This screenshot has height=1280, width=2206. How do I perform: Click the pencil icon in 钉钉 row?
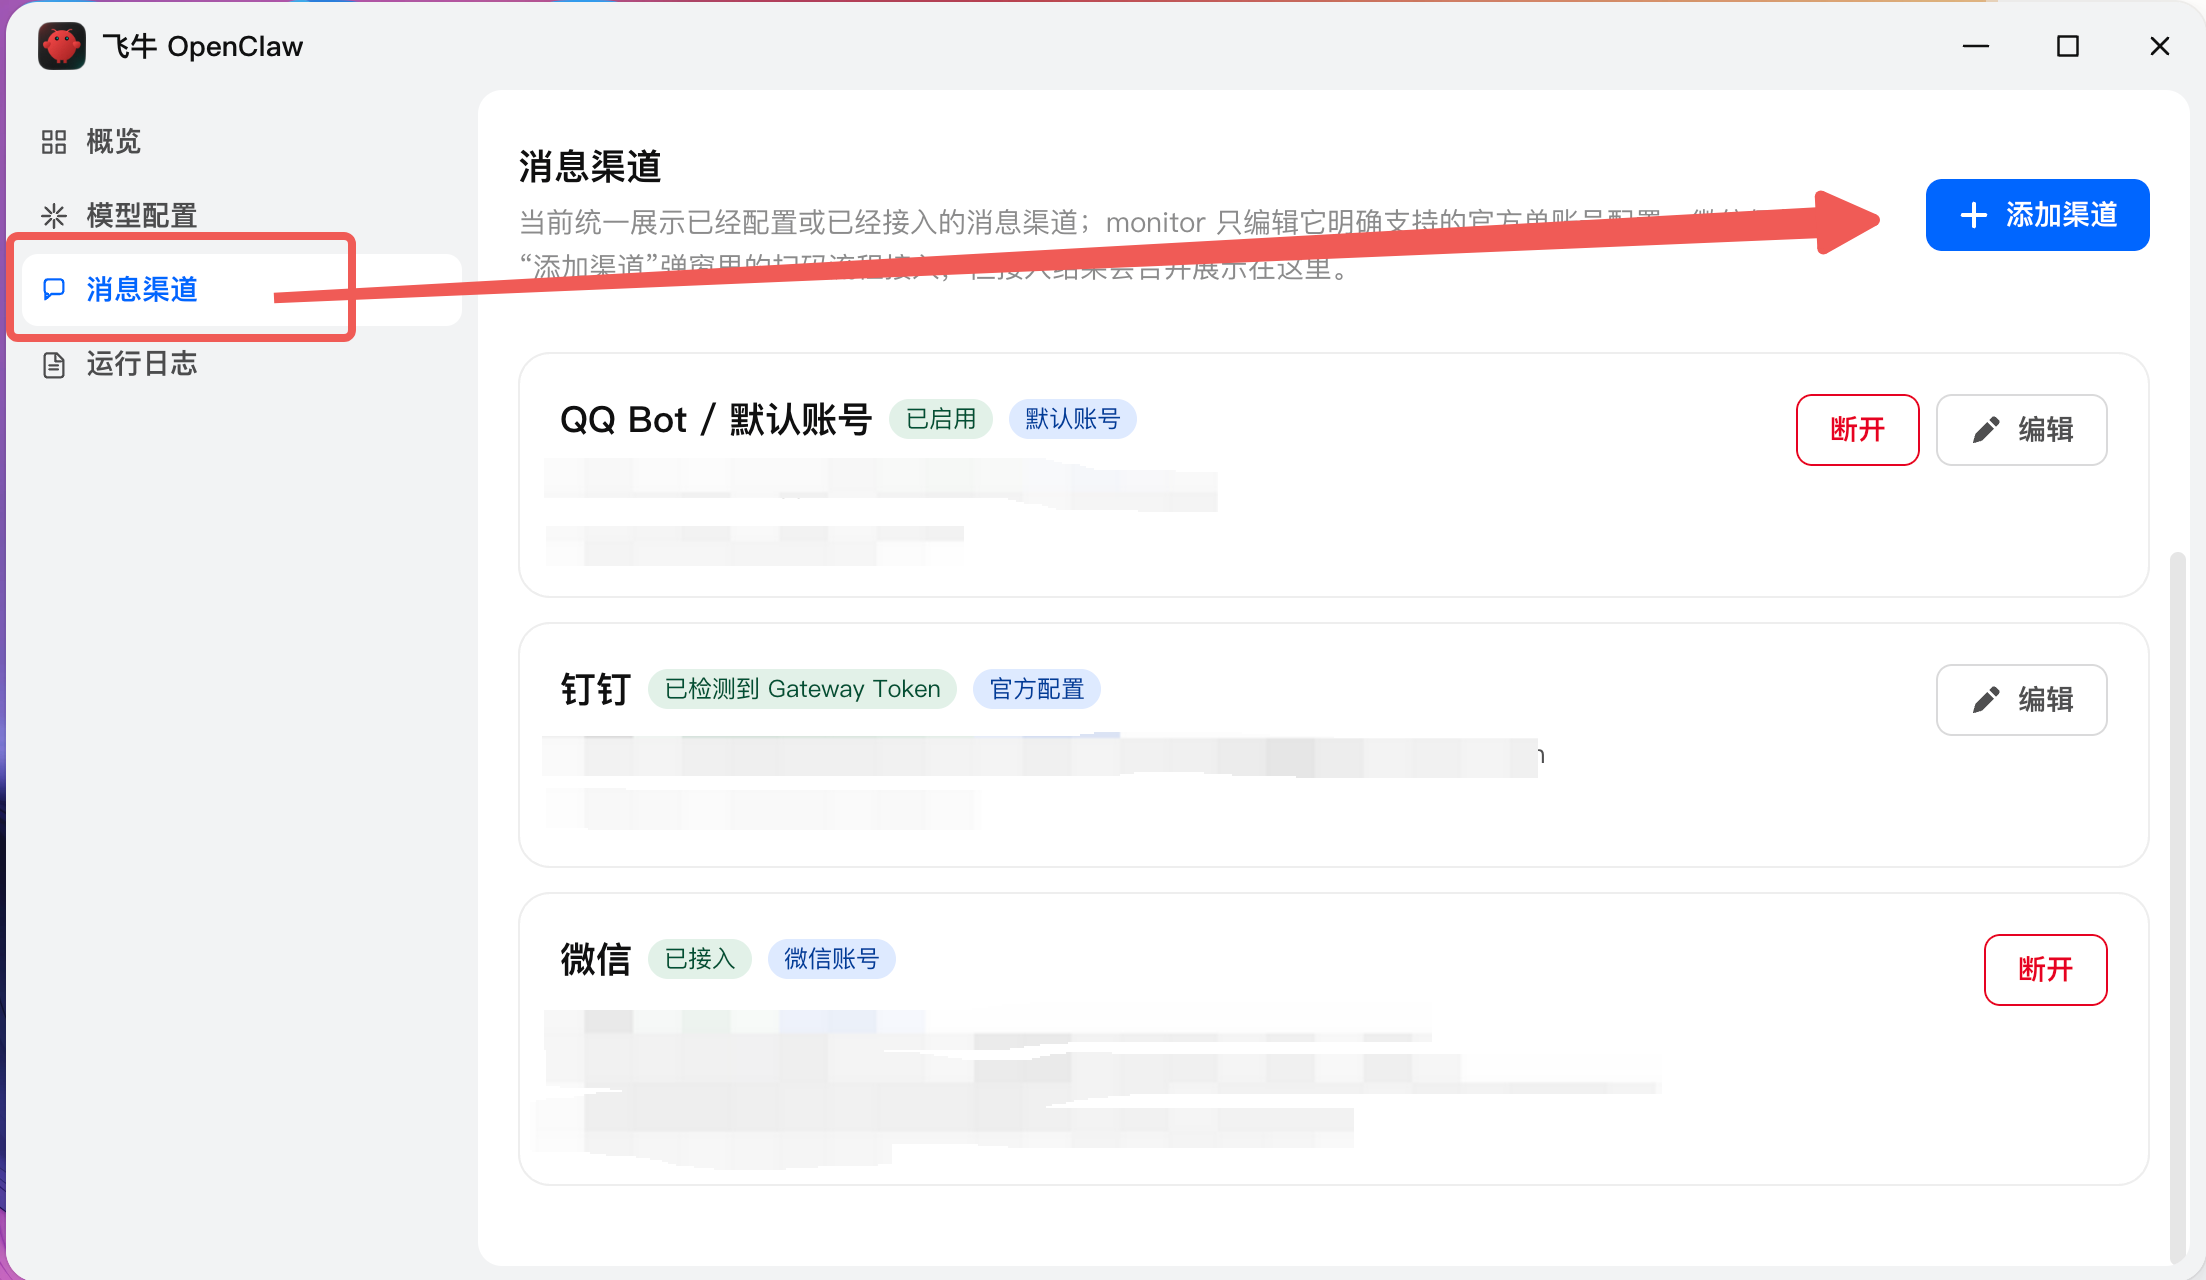(x=1985, y=700)
